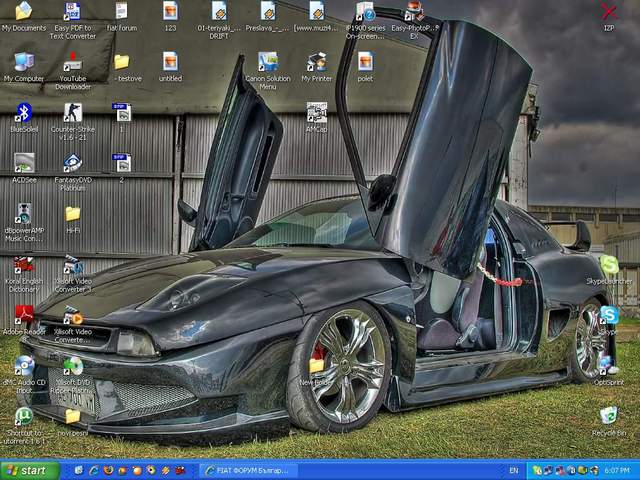Click the Start button

(x=28, y=470)
